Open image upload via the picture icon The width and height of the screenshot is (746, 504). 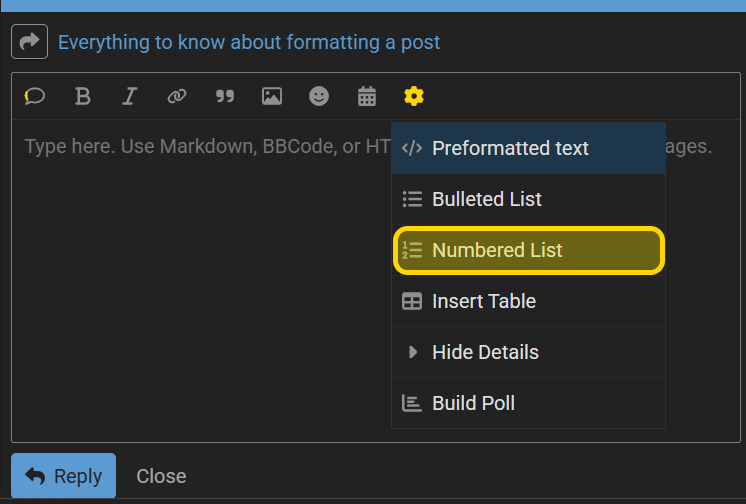272,97
